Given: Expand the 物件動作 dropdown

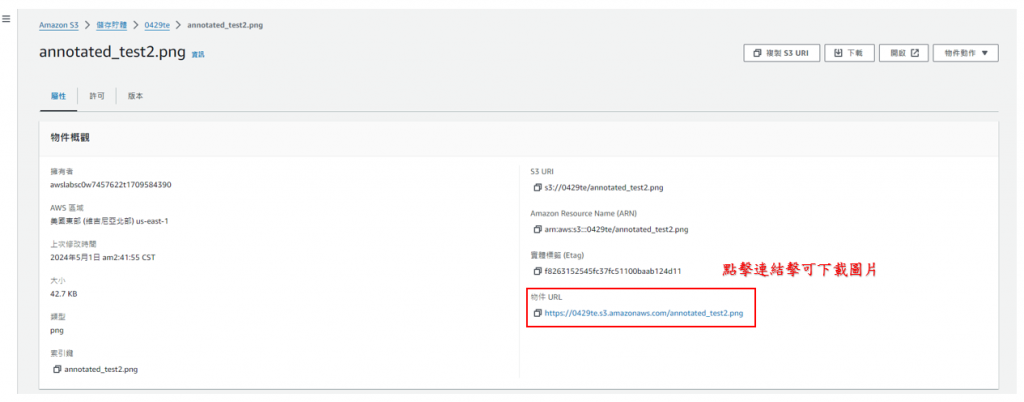Looking at the screenshot, I should 966,54.
